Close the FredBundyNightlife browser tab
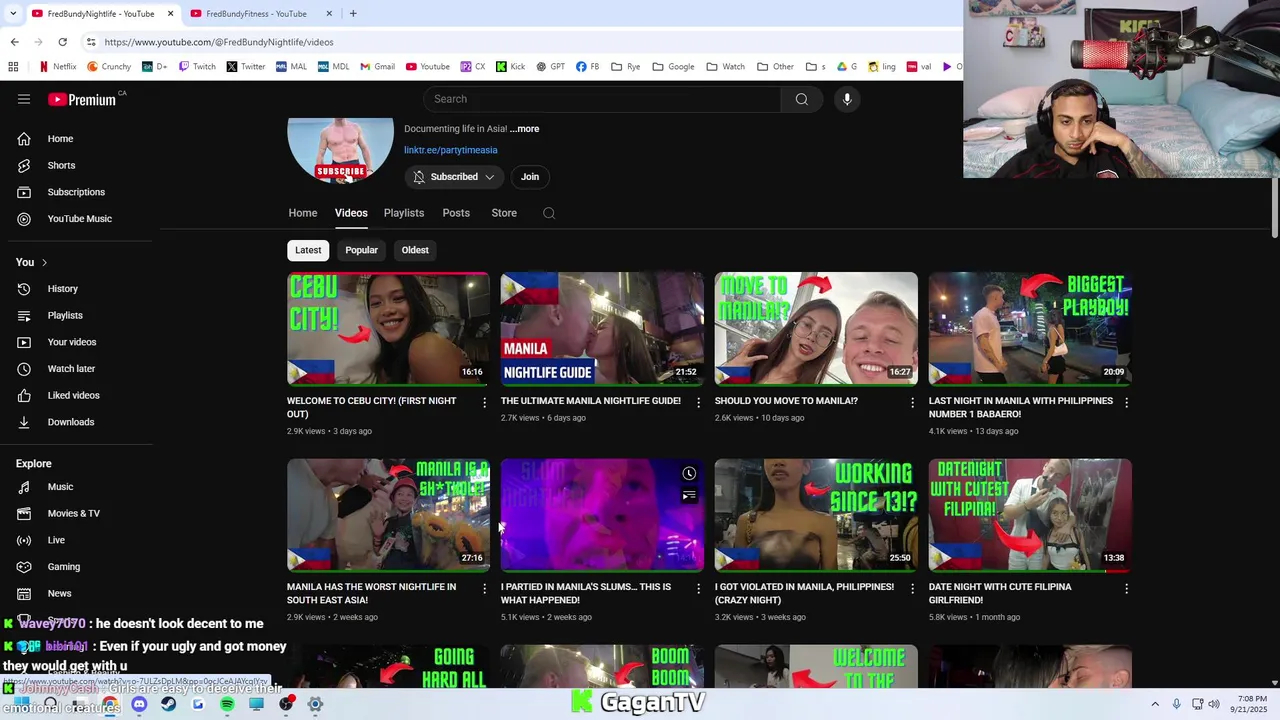 coord(170,13)
